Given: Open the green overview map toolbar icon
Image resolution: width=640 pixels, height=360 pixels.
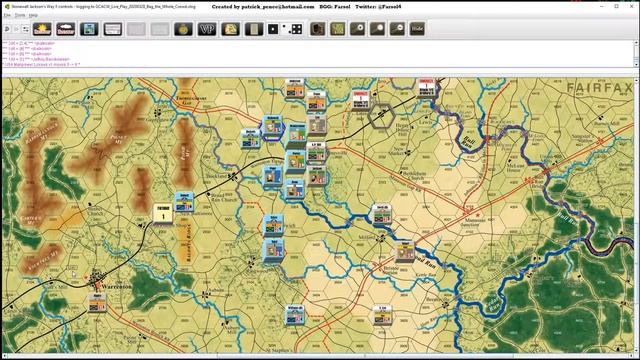Looking at the screenshot, I should pos(338,29).
